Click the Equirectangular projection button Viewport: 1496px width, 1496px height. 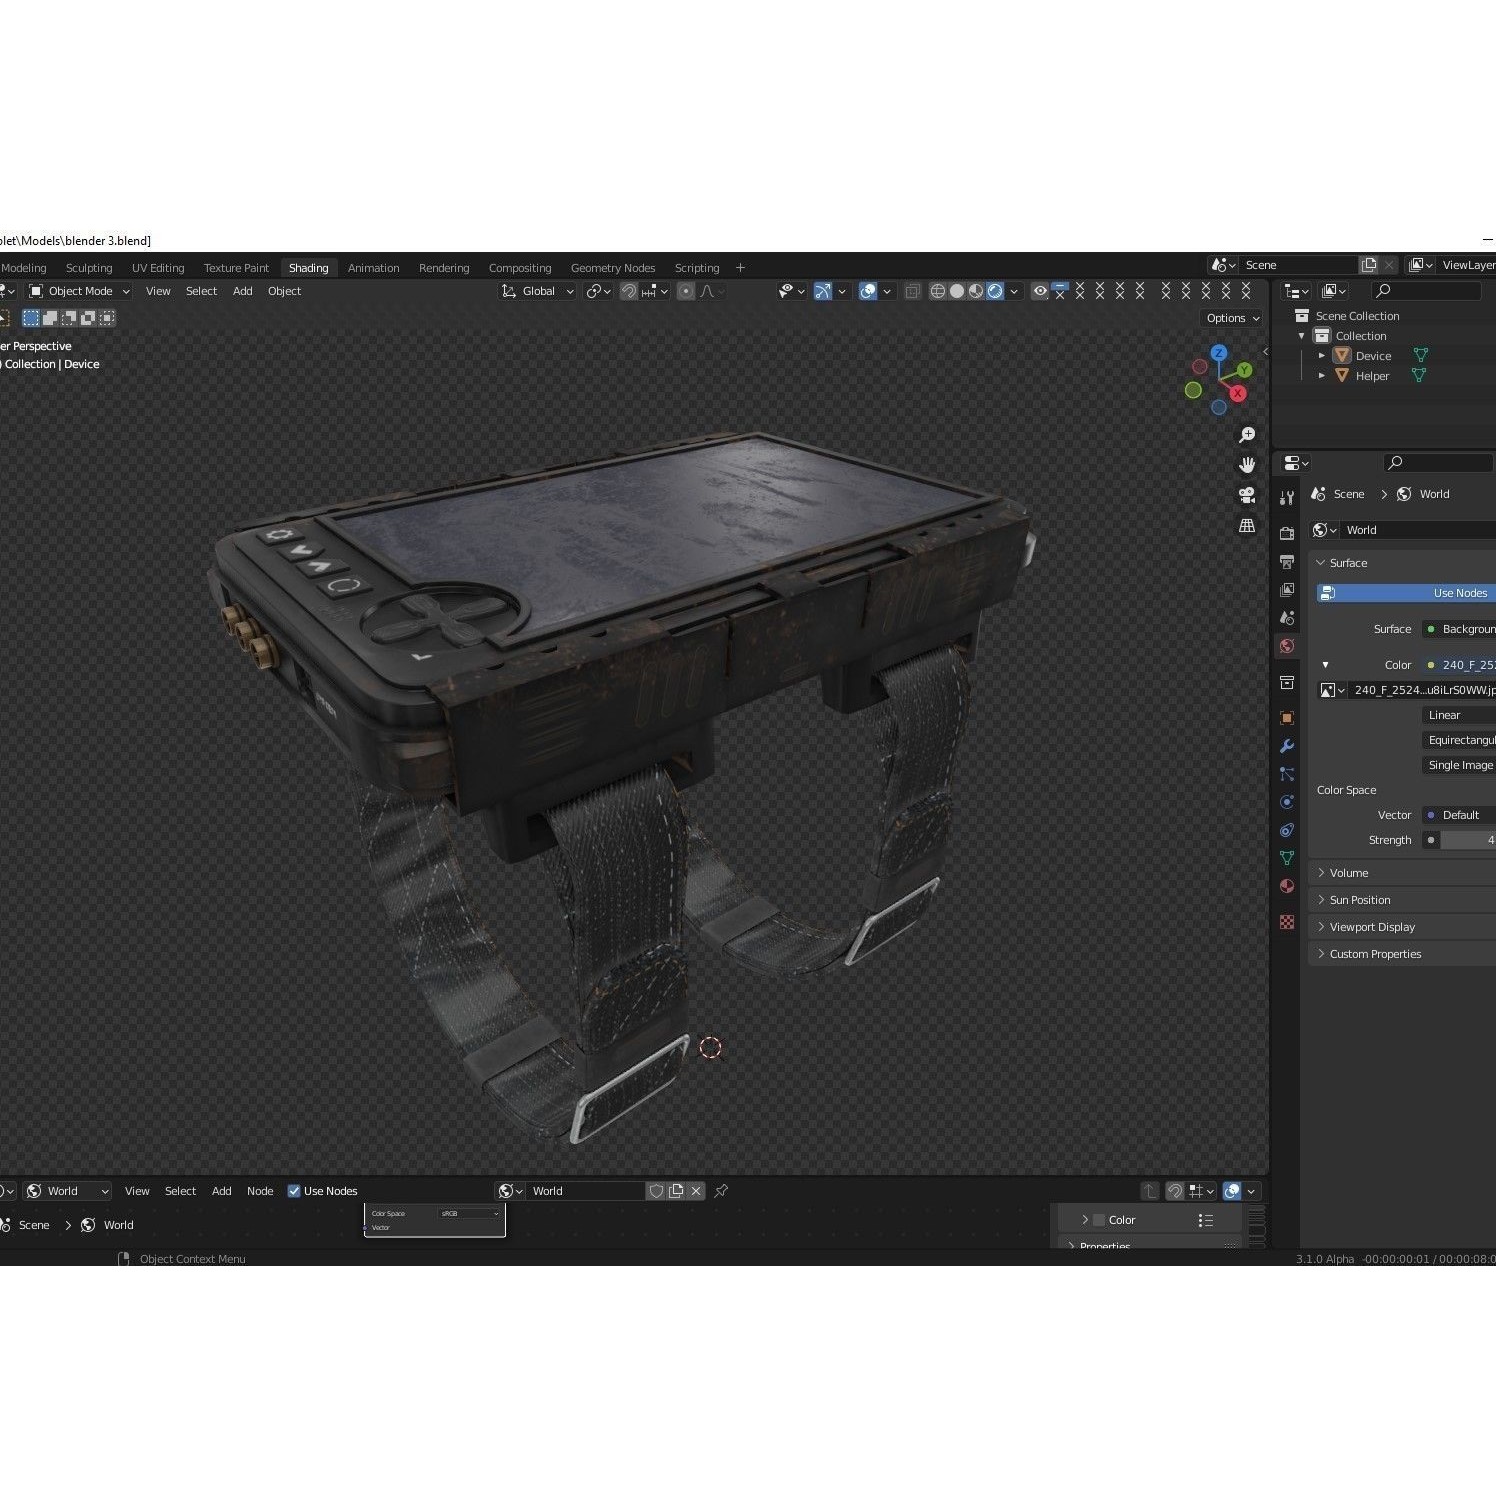click(x=1459, y=740)
